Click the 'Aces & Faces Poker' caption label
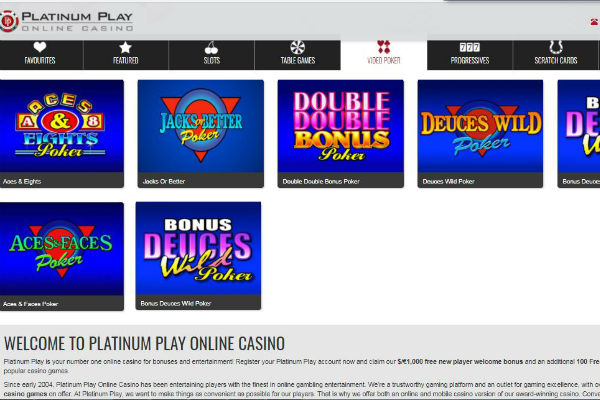The height and width of the screenshot is (400, 600). coord(31,304)
